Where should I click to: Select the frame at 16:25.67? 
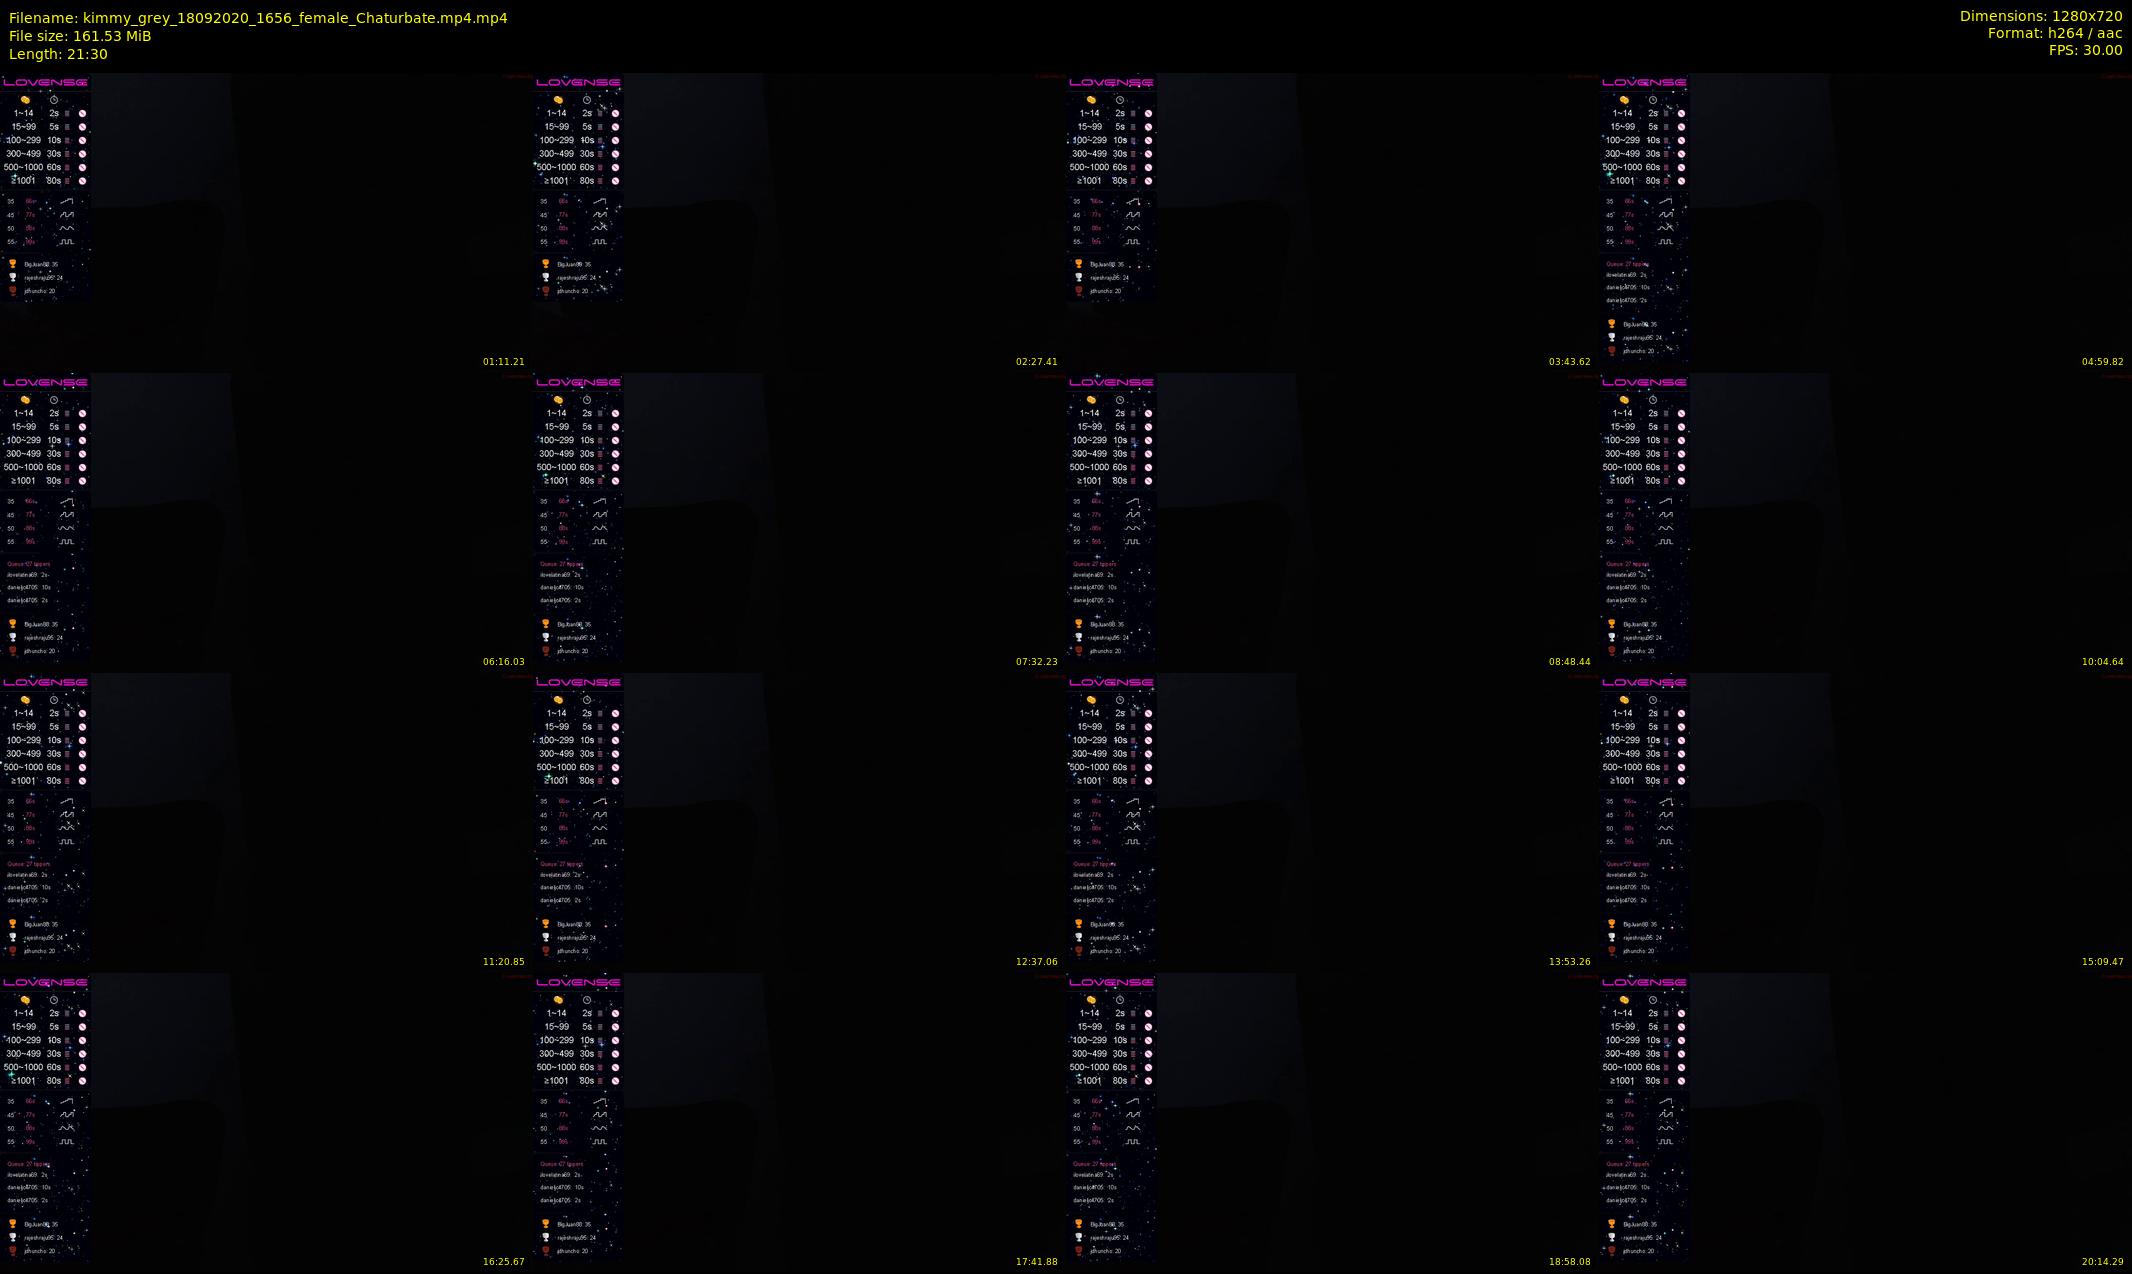pos(266,1120)
